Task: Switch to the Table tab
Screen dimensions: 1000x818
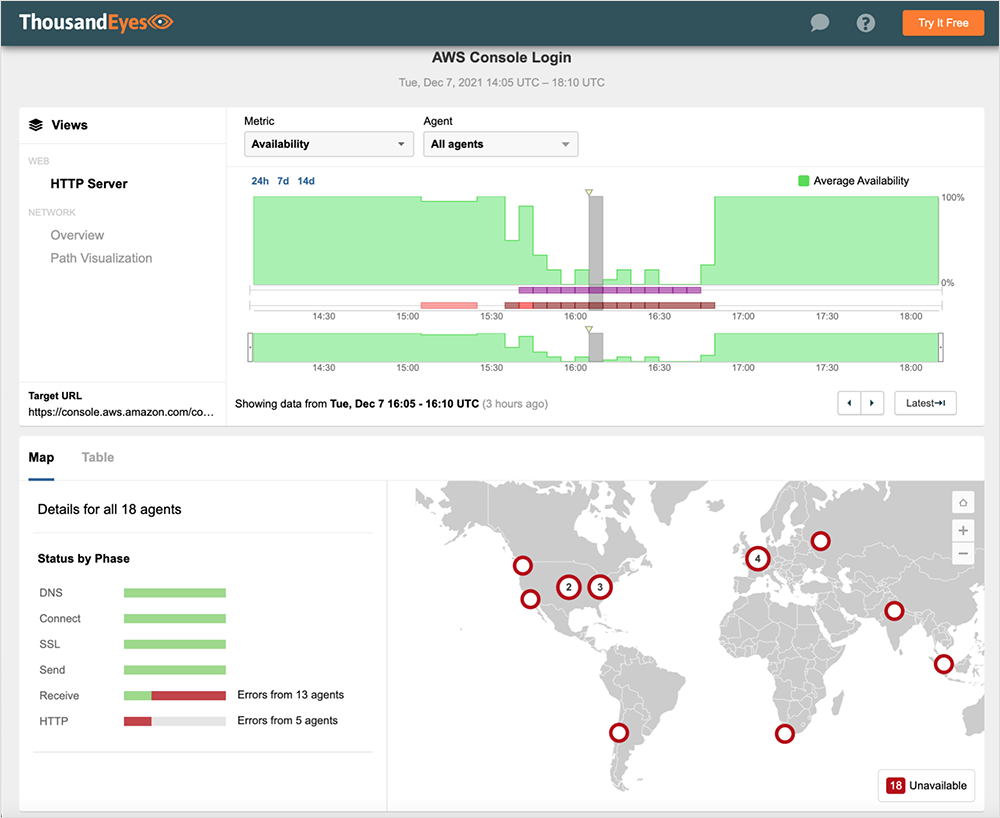Action: pos(98,457)
